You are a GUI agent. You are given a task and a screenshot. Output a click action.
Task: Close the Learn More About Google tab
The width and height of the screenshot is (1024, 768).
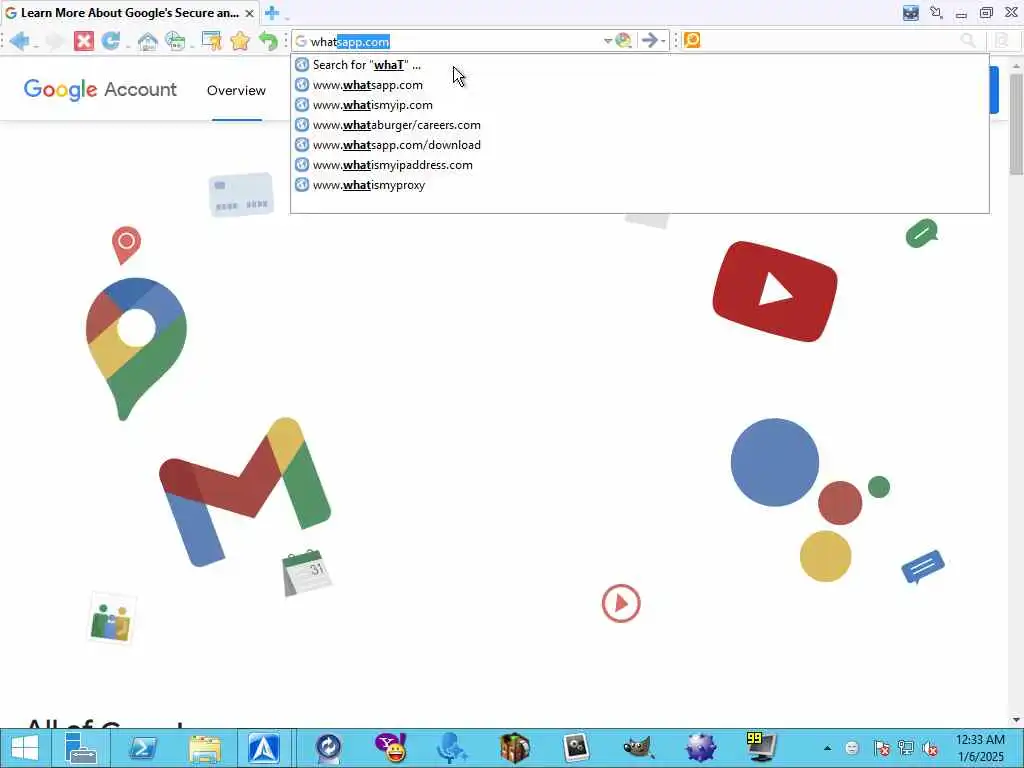pos(249,13)
